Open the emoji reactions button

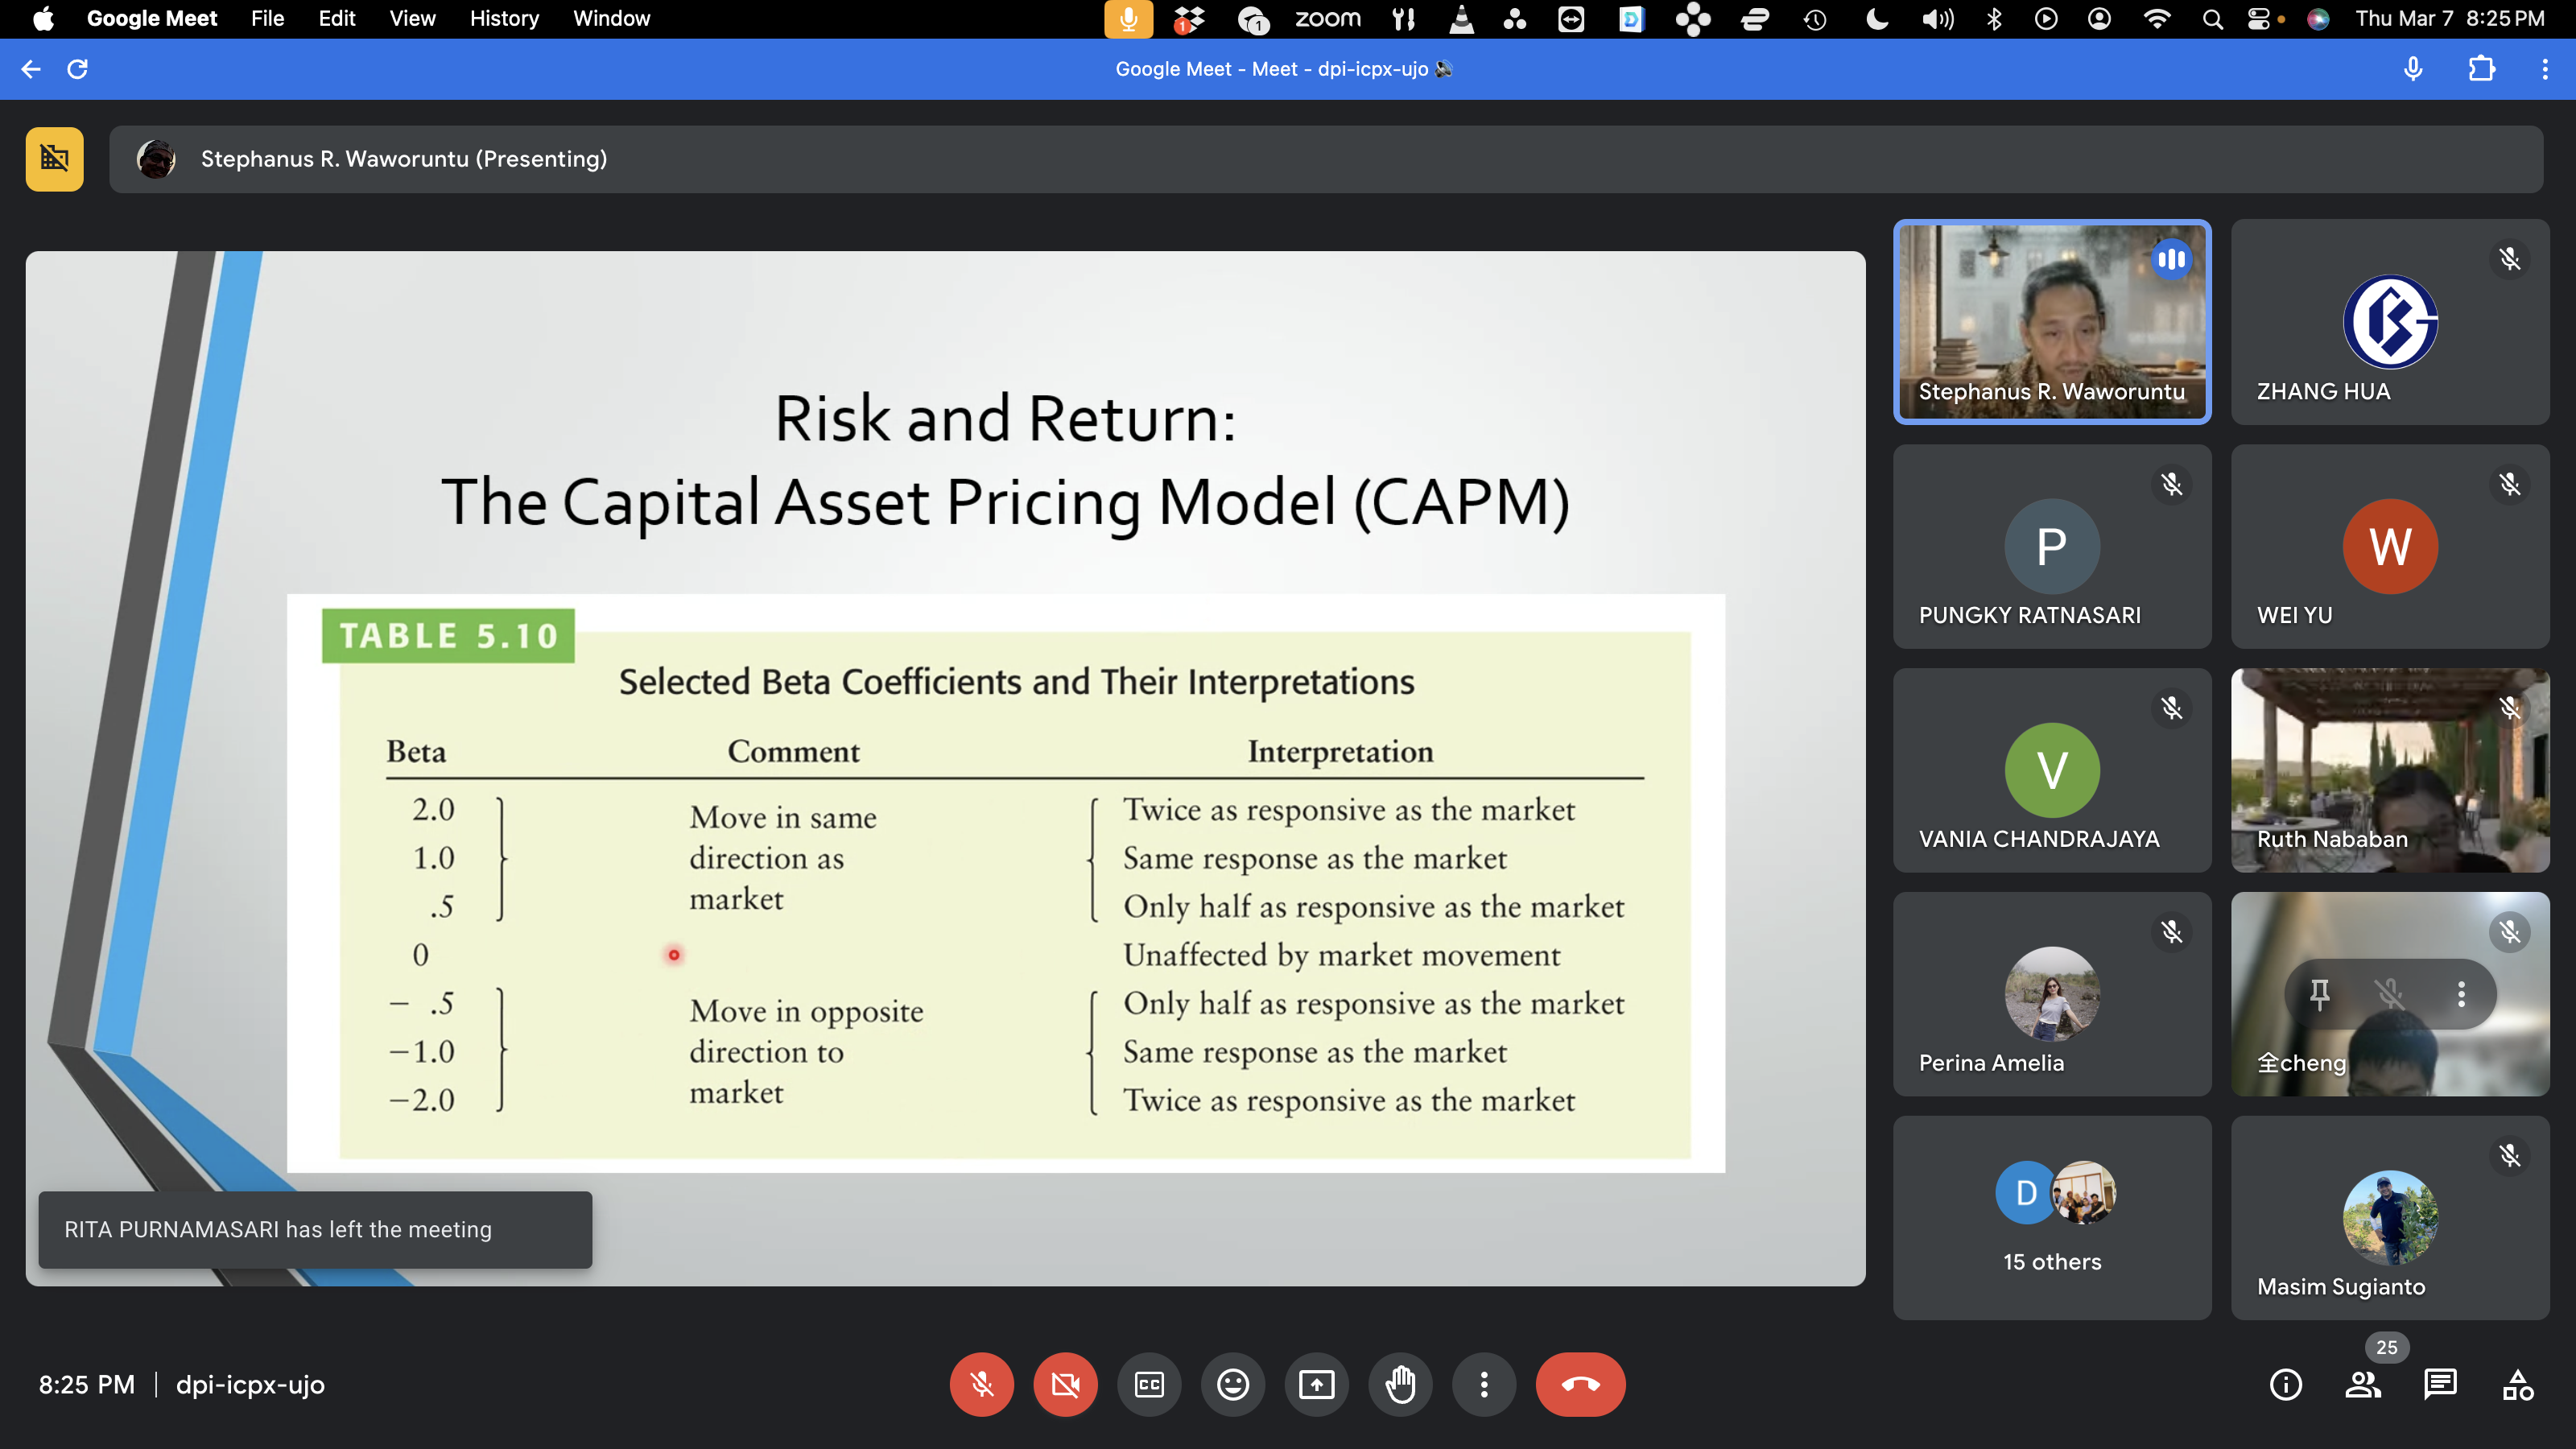[1233, 1385]
